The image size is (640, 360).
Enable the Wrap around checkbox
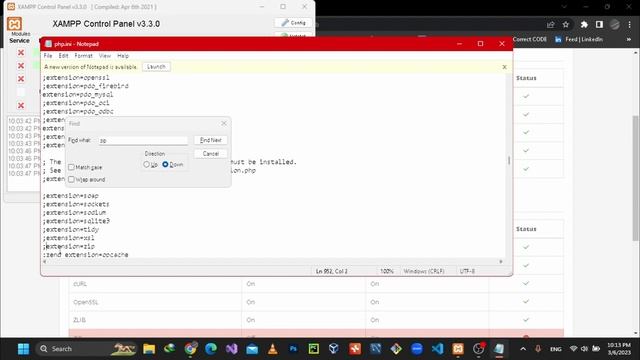tap(71, 179)
